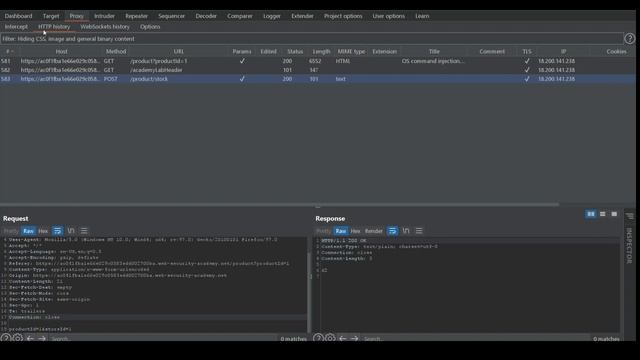Click the filter bar to edit filters
The height and width of the screenshot is (360, 640).
tap(312, 39)
